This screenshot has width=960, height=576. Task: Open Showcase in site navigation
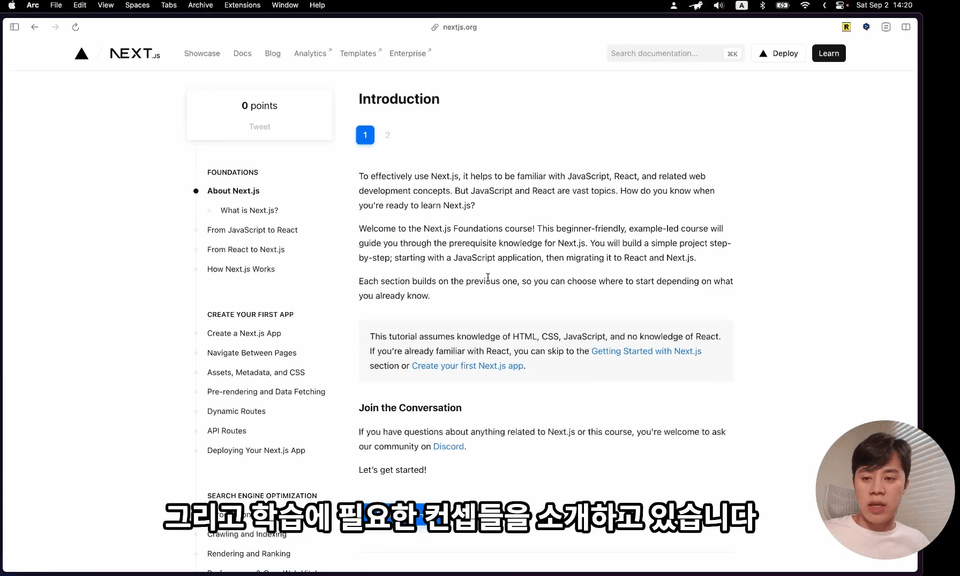point(202,53)
